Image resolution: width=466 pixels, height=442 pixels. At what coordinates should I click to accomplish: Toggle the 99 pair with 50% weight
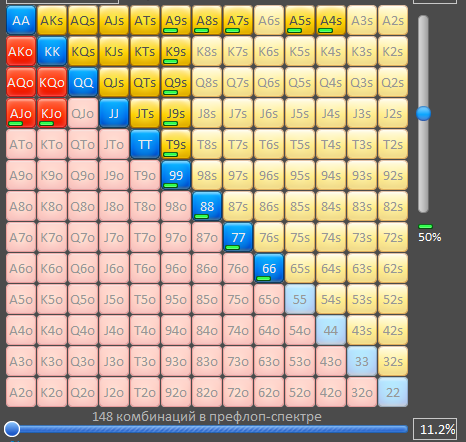point(176,175)
